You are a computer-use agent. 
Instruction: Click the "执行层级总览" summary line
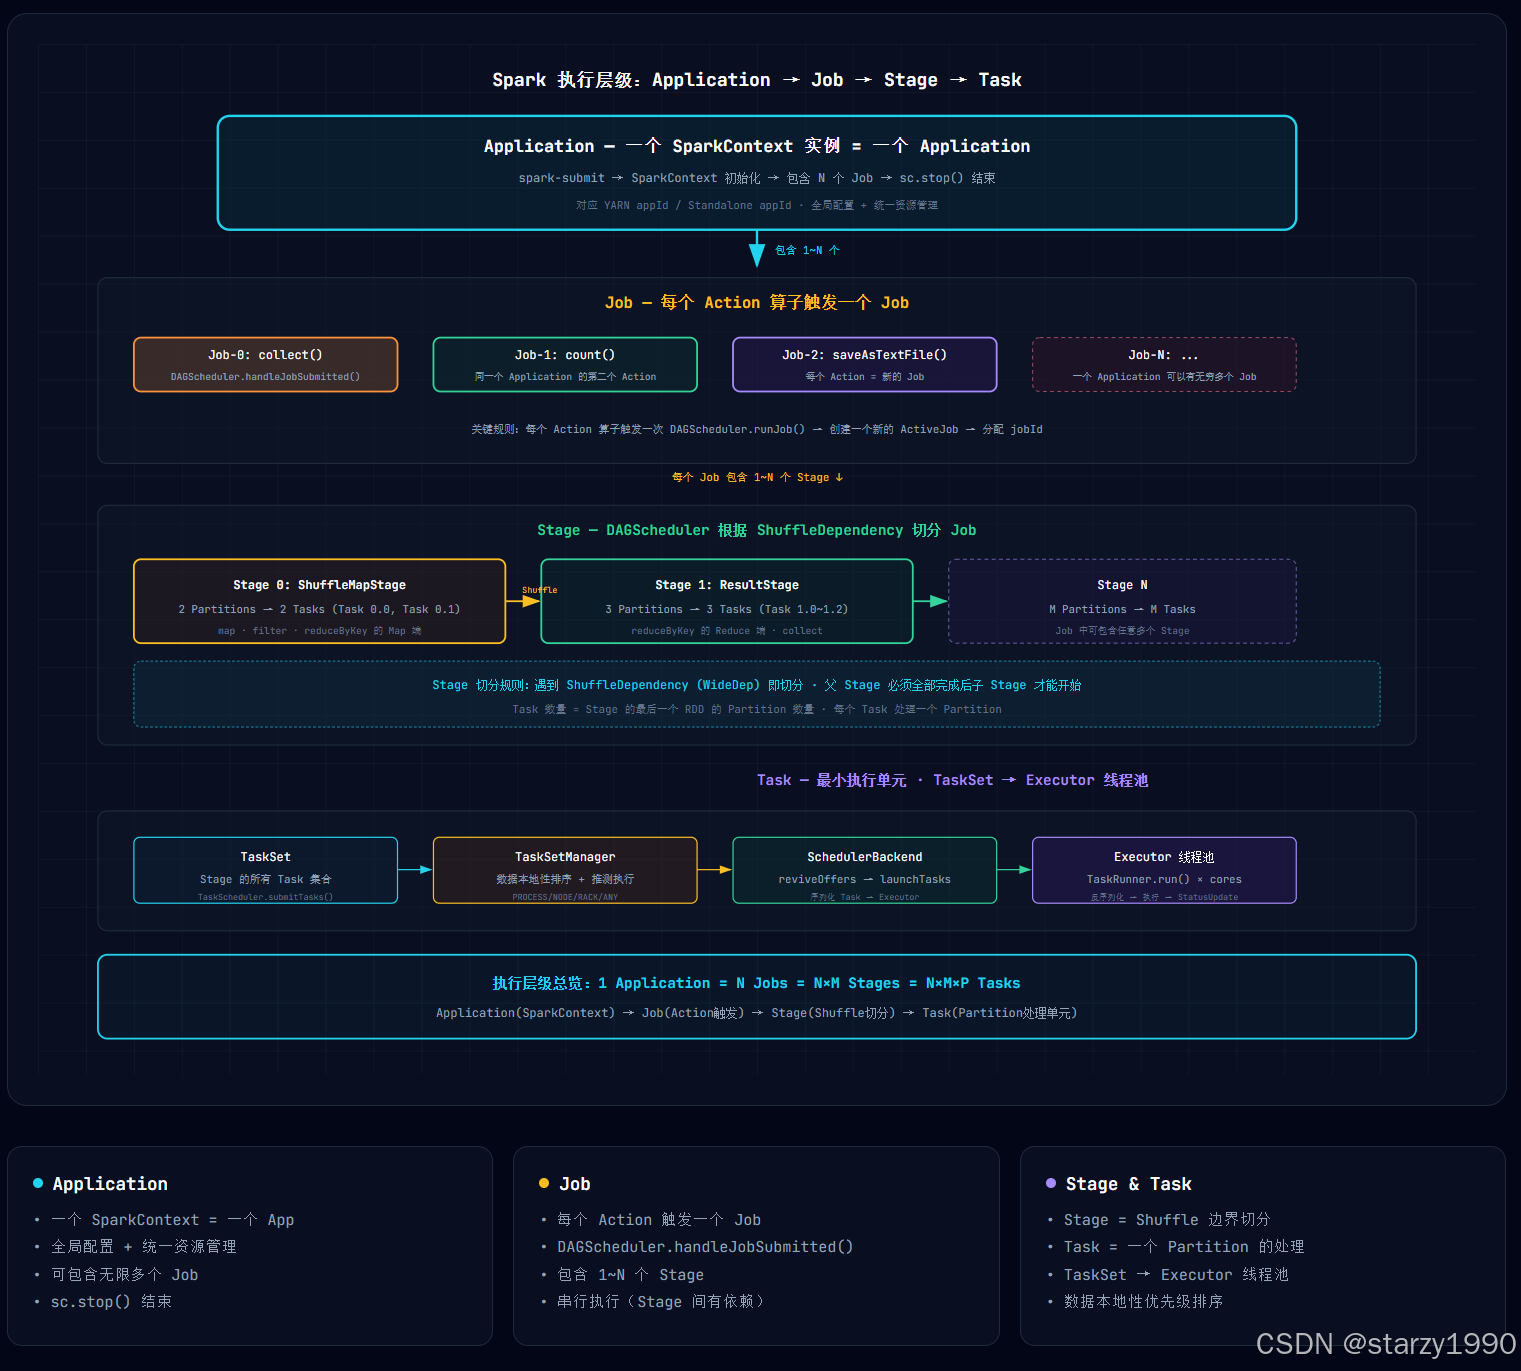(757, 983)
